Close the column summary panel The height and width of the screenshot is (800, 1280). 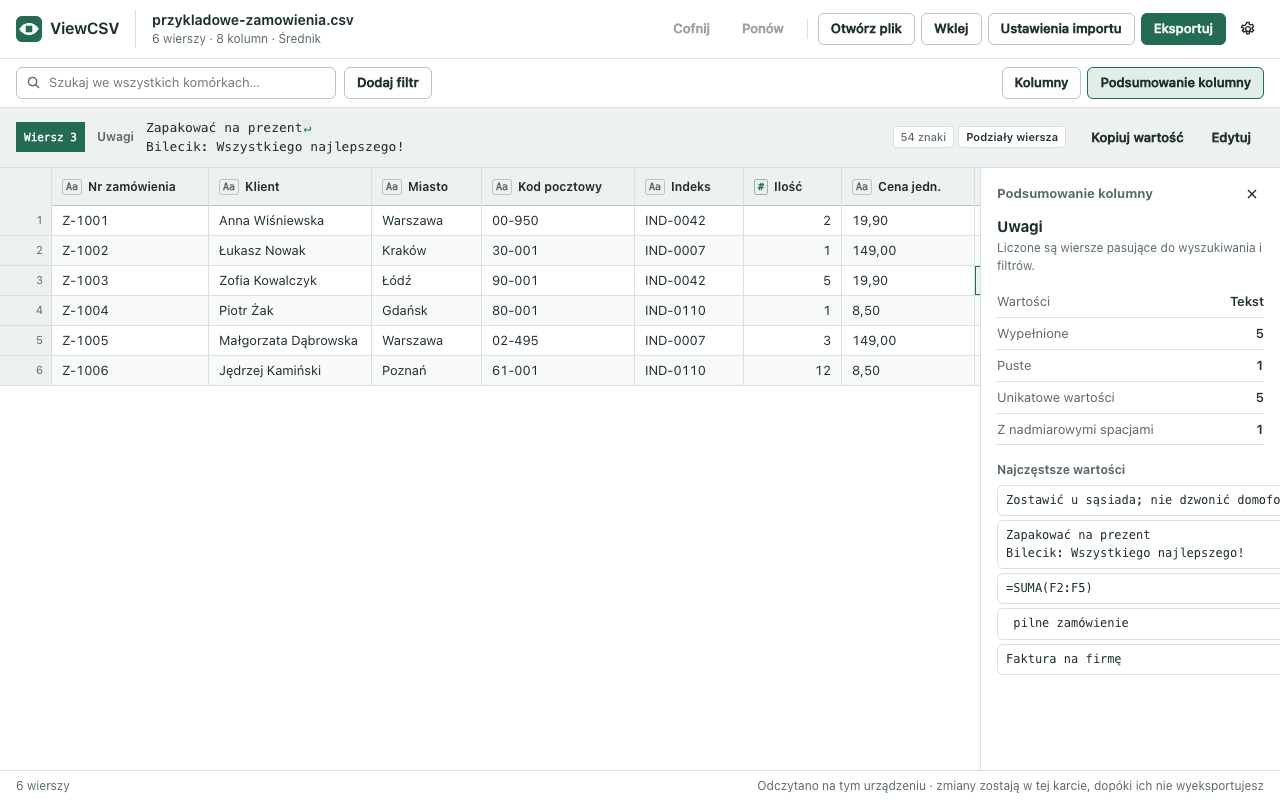pyautogui.click(x=1252, y=194)
